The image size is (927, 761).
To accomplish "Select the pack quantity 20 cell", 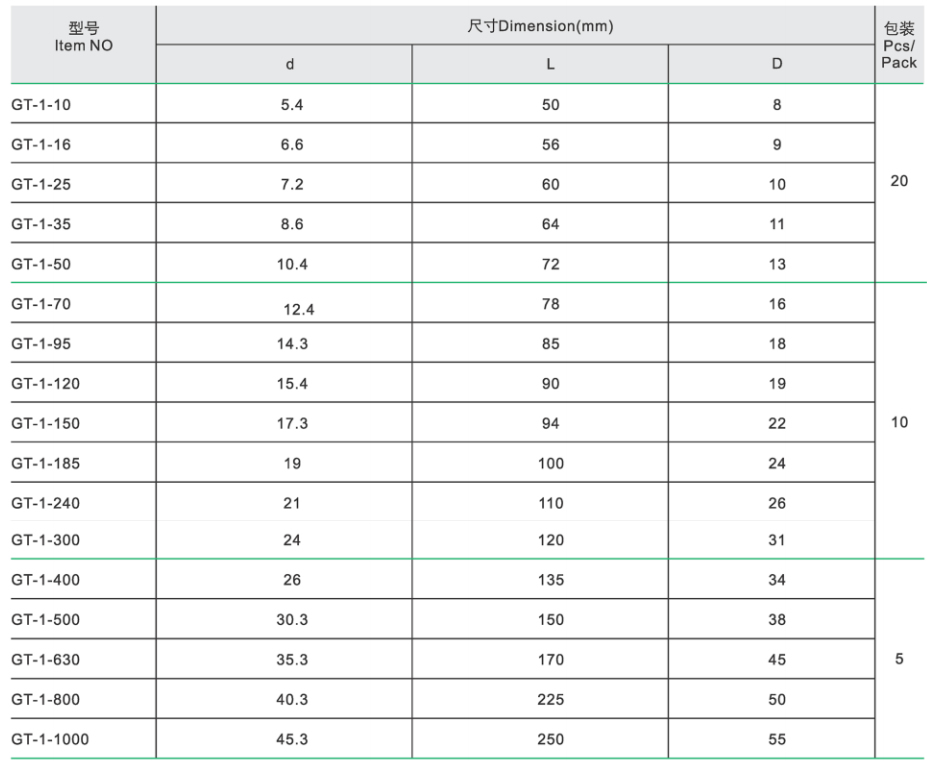I will pyautogui.click(x=899, y=181).
